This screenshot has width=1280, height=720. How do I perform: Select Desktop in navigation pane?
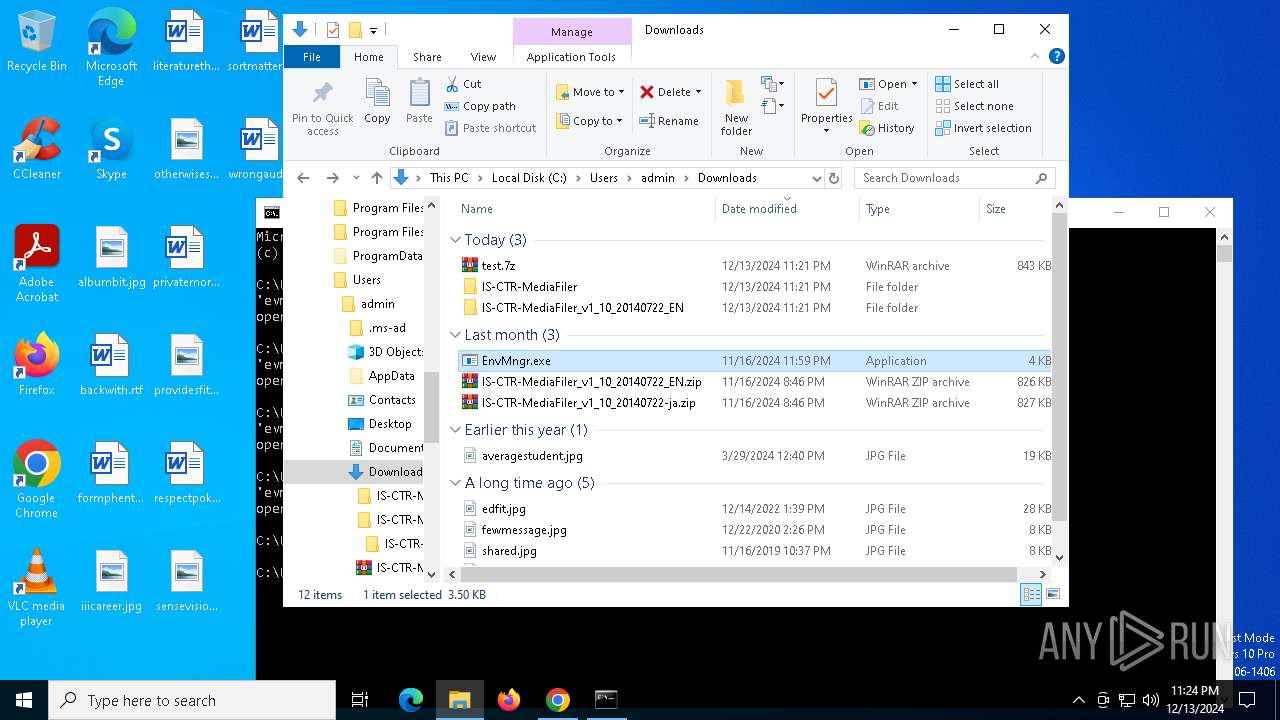tap(389, 424)
